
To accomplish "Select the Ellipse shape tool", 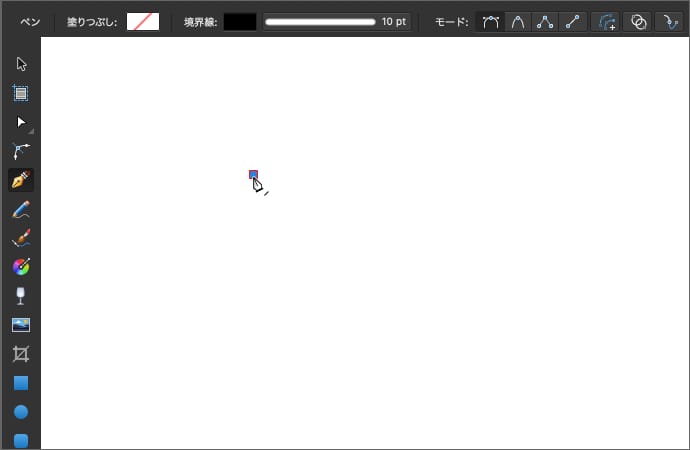I will pyautogui.click(x=21, y=412).
